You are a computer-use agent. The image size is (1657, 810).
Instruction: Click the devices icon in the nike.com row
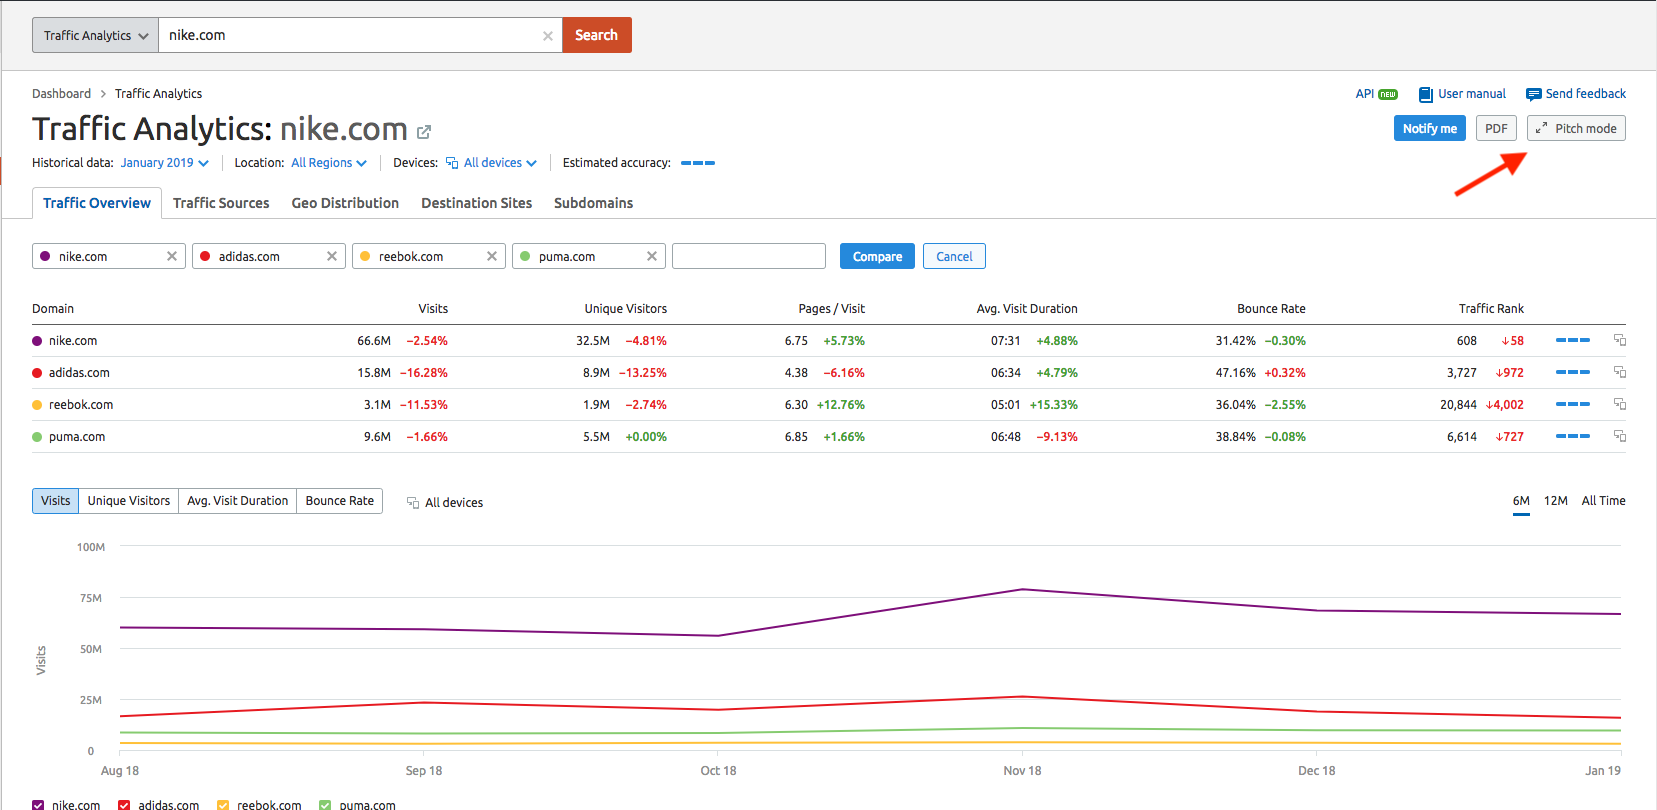(x=1619, y=341)
